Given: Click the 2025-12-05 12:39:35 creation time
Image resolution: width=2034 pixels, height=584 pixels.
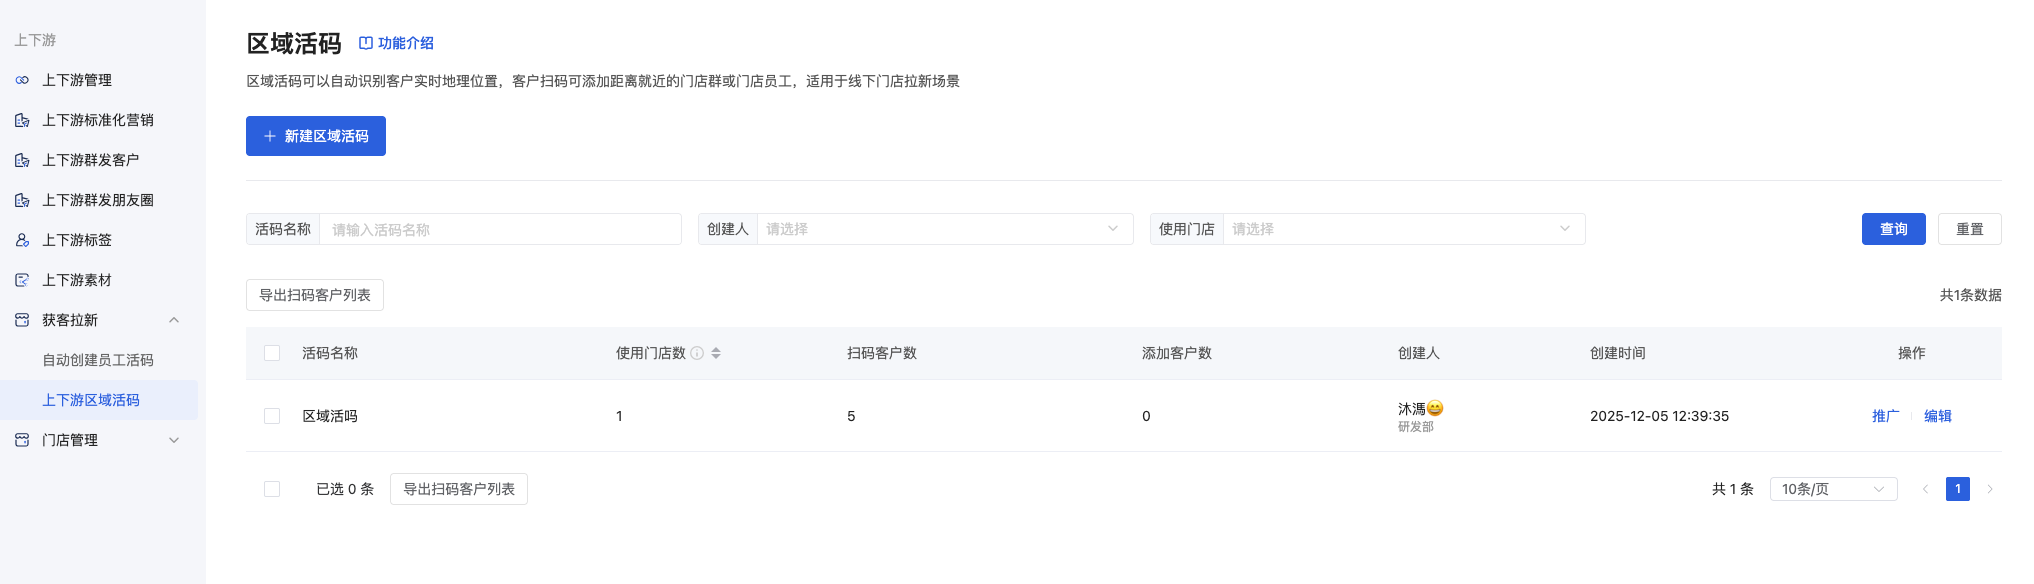Looking at the screenshot, I should 1659,416.
